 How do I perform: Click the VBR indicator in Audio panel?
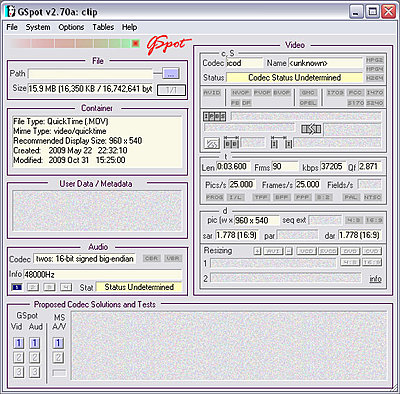(173, 258)
